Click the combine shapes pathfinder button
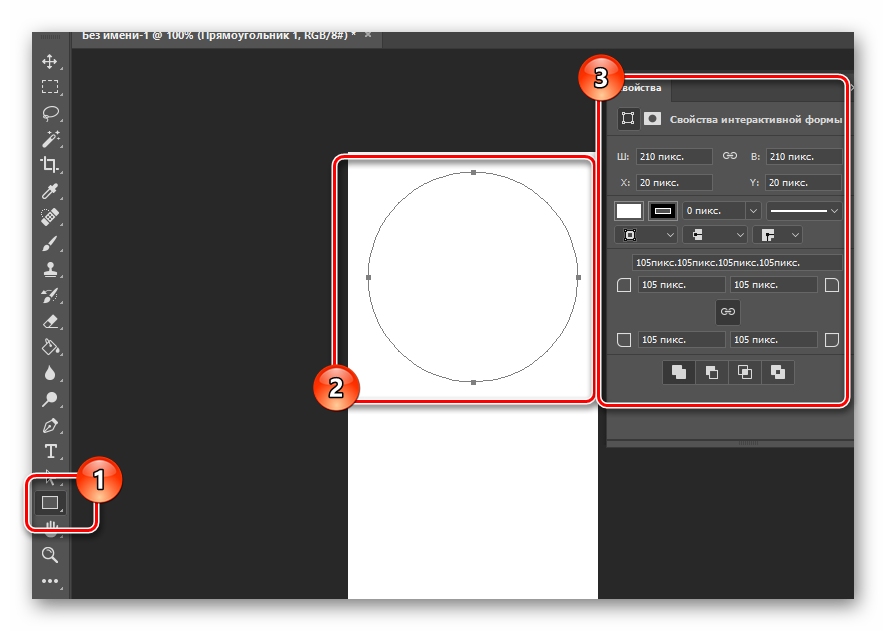This screenshot has height=631, width=886. pyautogui.click(x=679, y=372)
